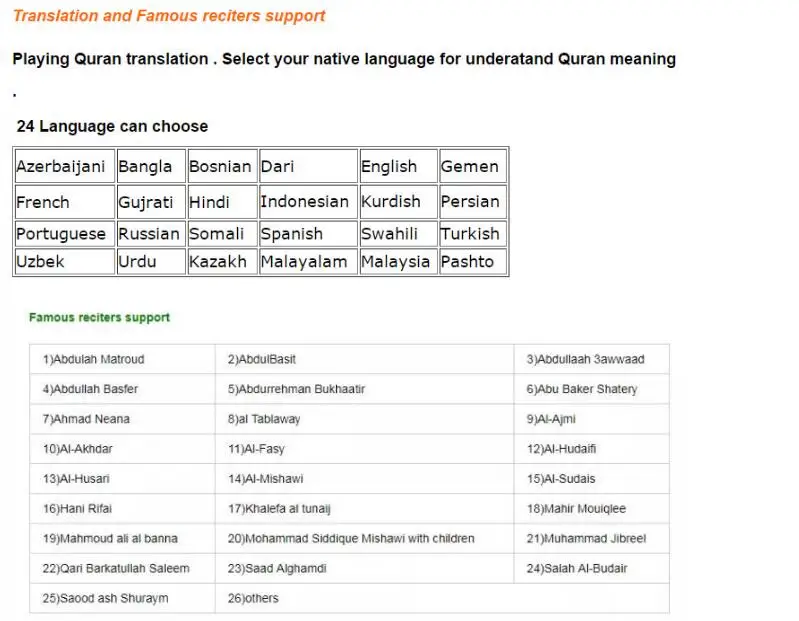Choose the Urdu language cell
799x621 pixels.
[151, 261]
